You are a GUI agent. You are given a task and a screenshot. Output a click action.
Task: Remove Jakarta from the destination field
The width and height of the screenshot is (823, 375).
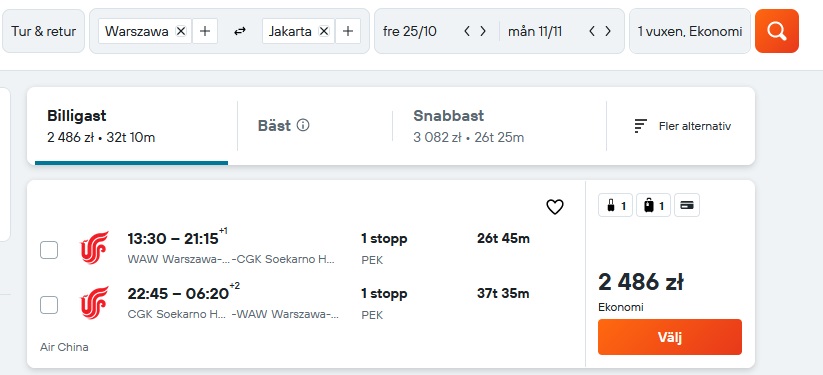tap(324, 32)
